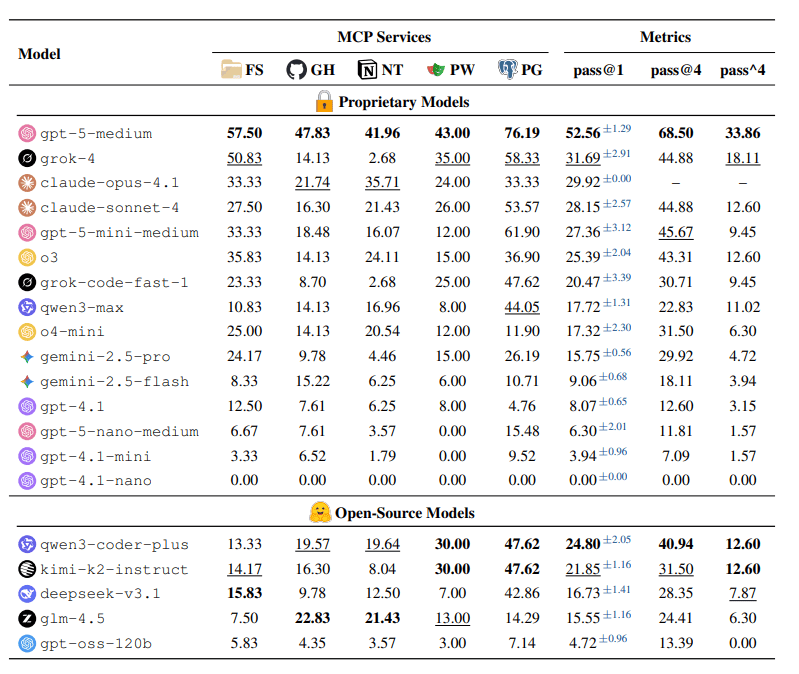This screenshot has width=799, height=674.
Task: Click the icon beside grok-code-fast-1
Action: pos(27,282)
